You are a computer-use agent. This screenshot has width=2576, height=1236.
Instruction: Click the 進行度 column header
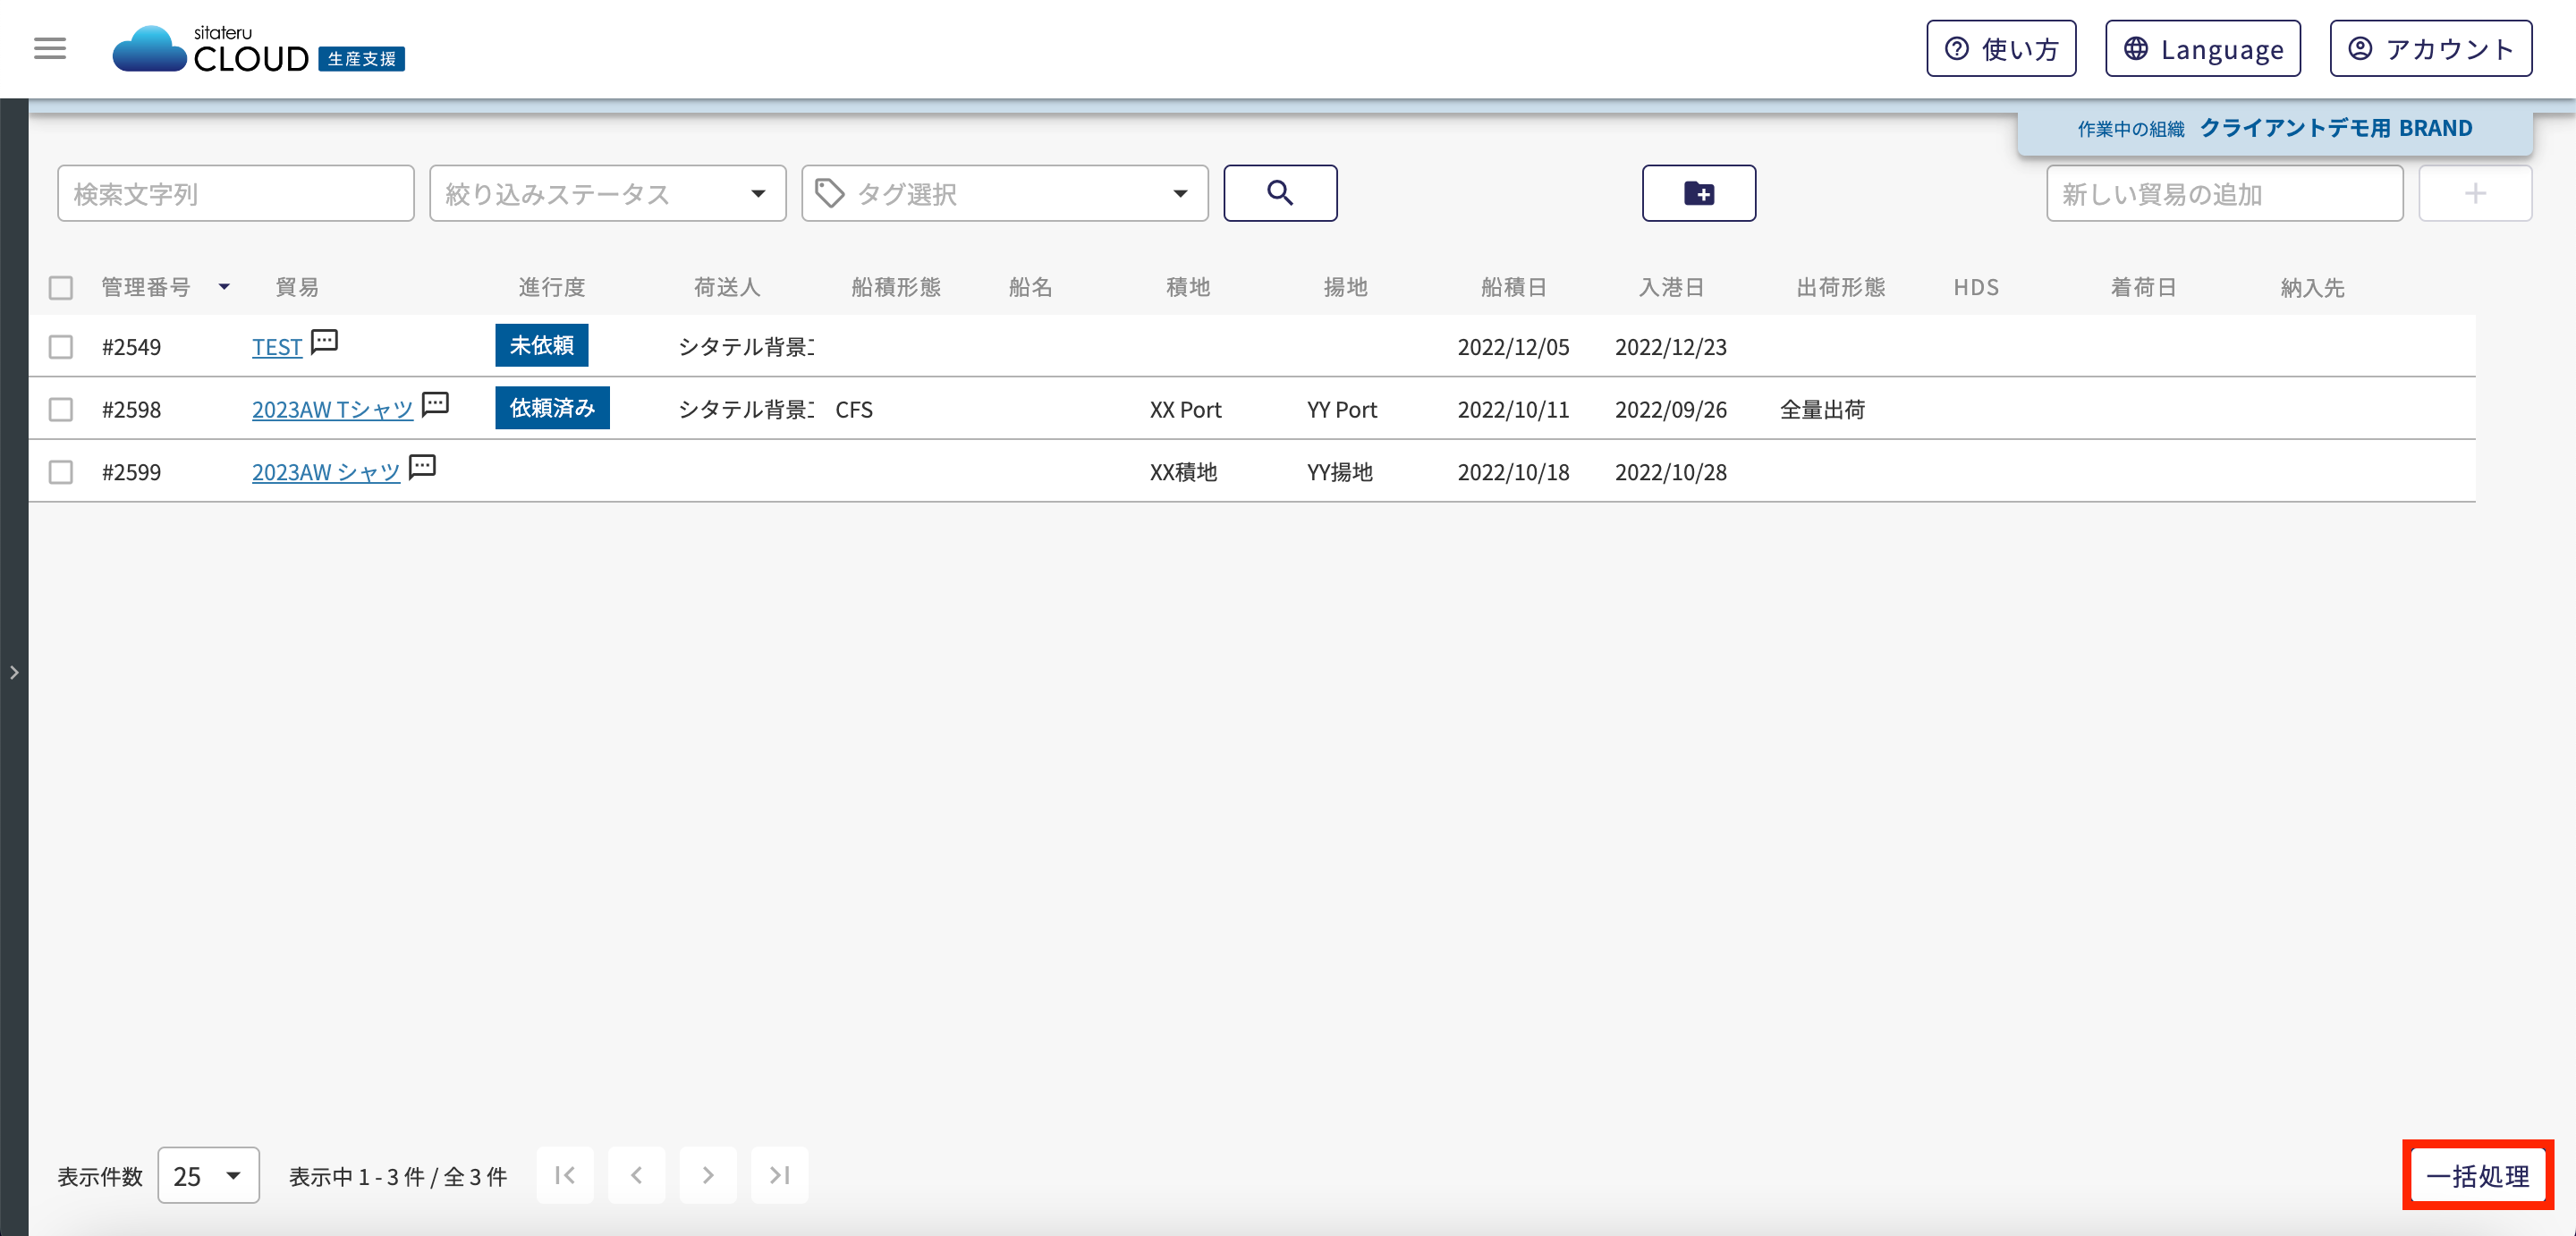[552, 288]
